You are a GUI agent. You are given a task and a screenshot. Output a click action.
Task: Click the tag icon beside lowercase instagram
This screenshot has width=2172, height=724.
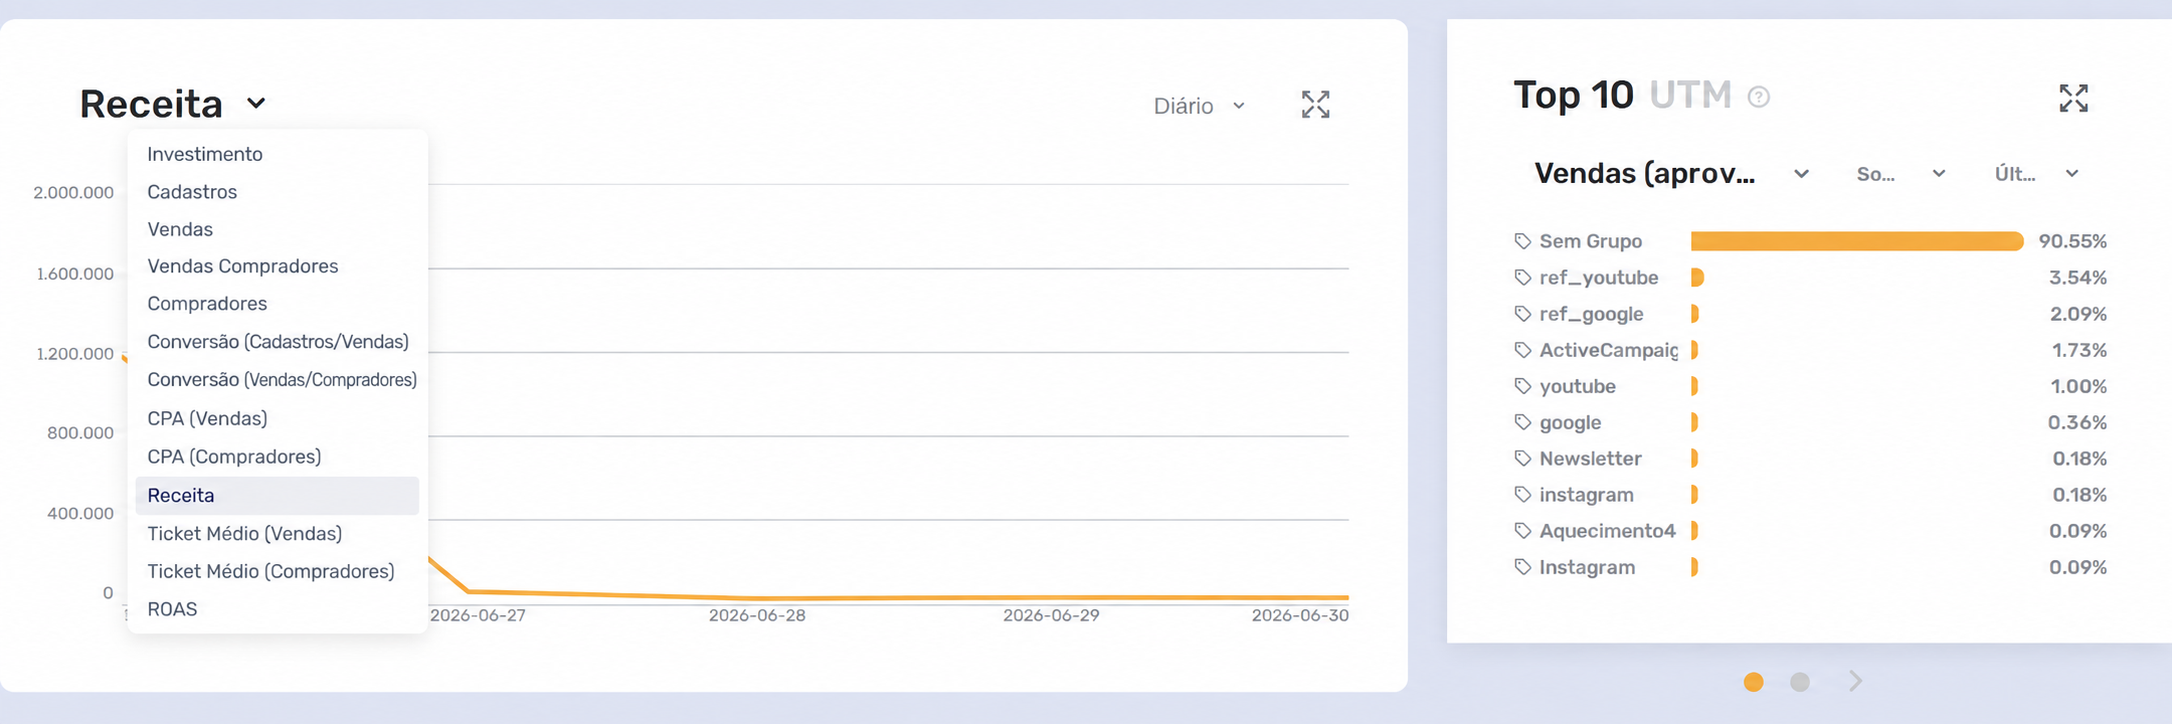[1522, 495]
